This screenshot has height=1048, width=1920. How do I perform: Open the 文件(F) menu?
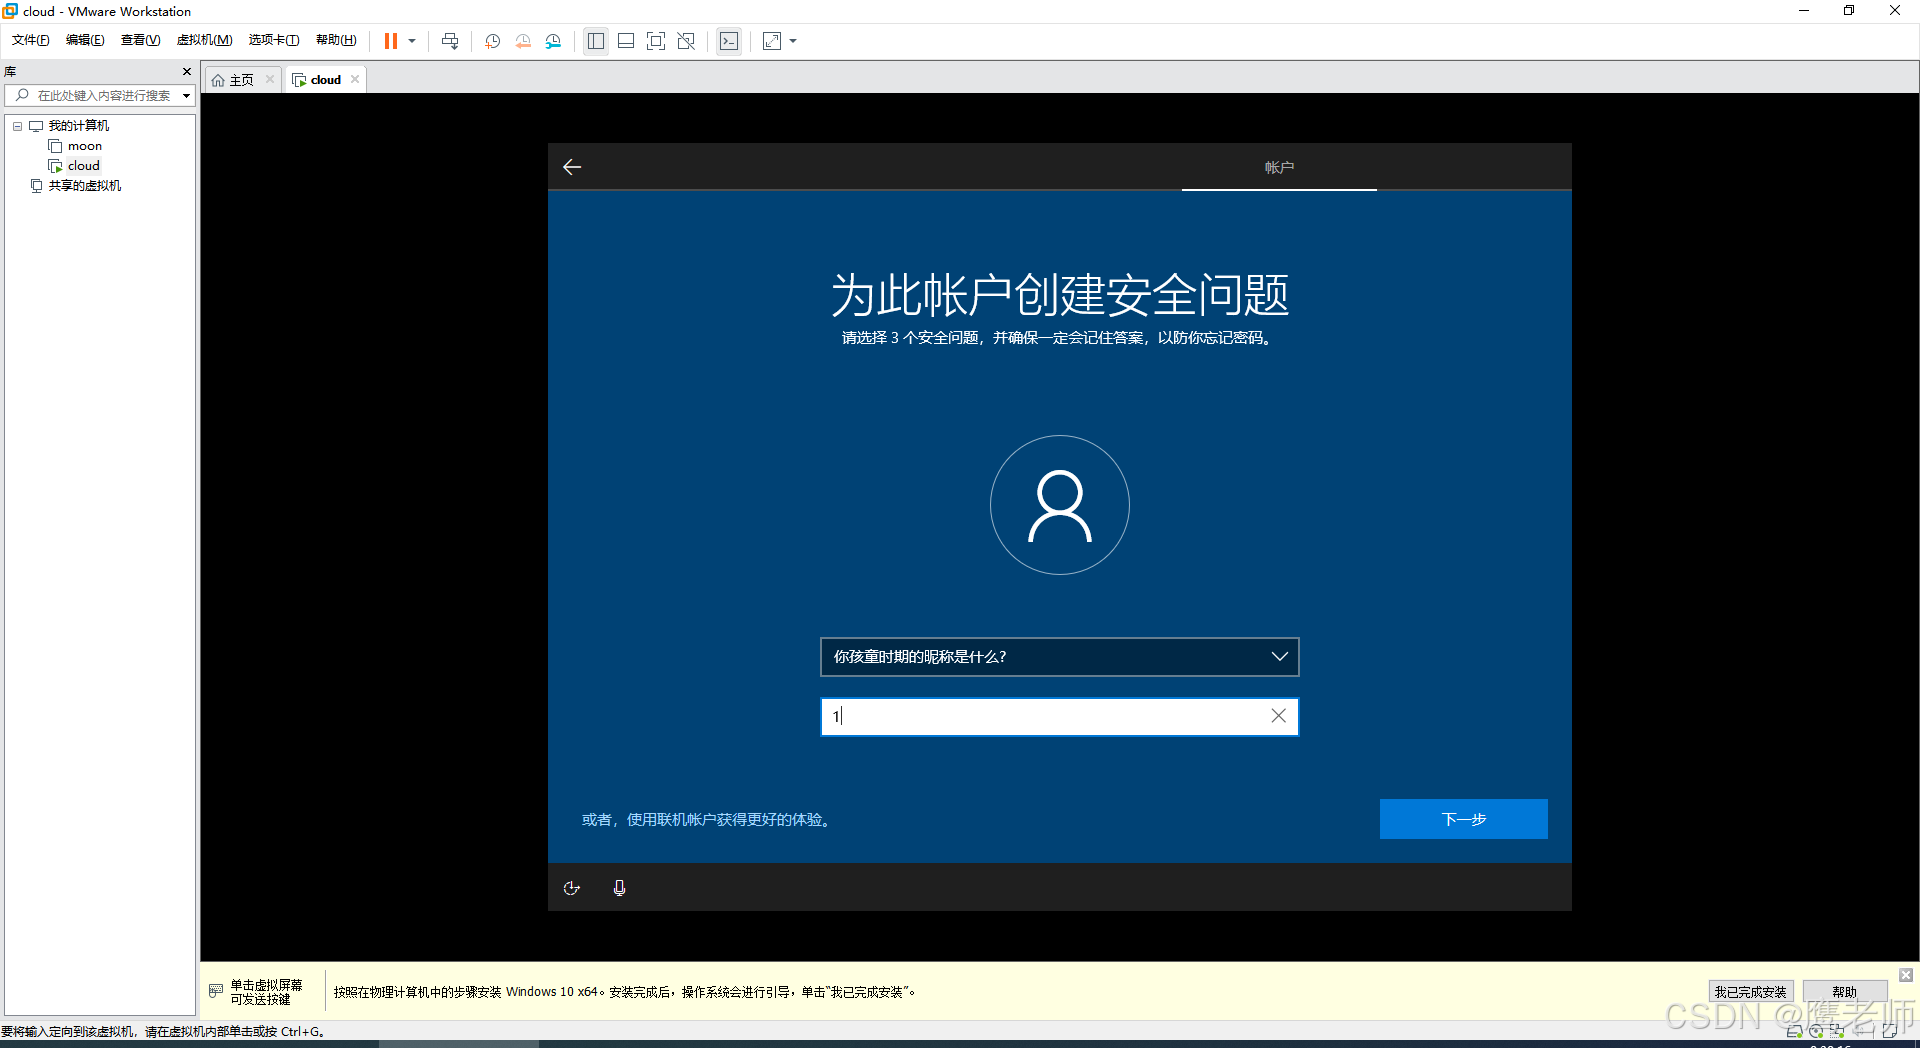[31, 40]
